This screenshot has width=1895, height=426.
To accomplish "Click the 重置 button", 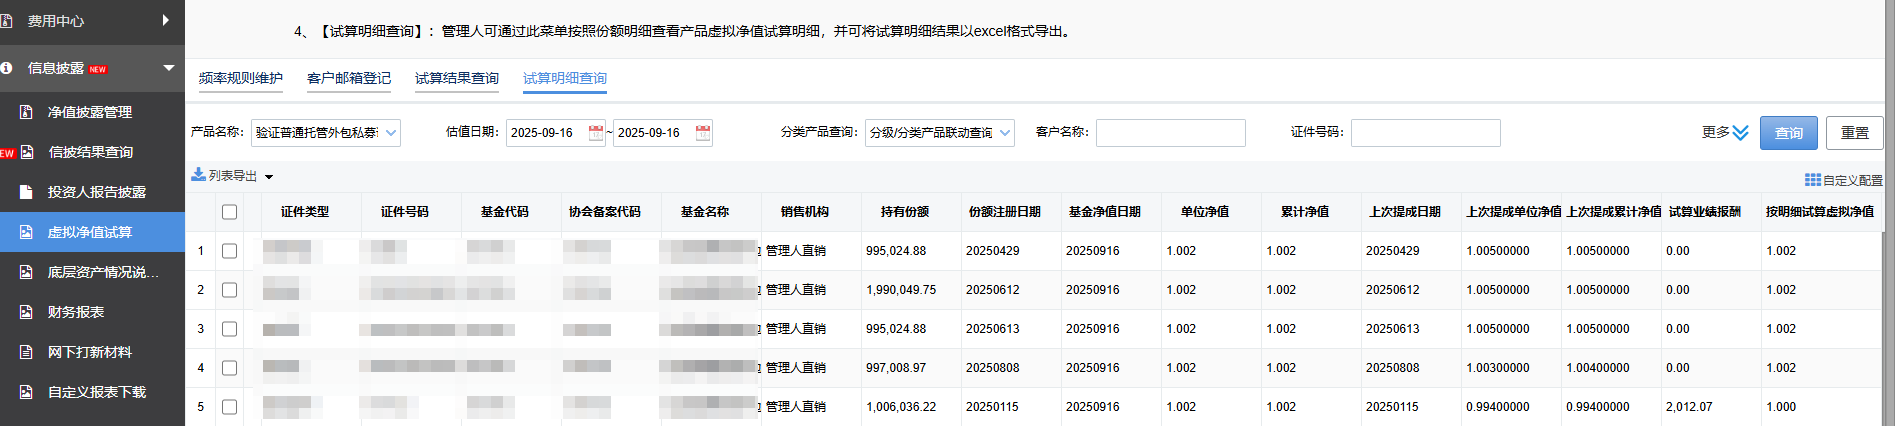I will 1855,133.
